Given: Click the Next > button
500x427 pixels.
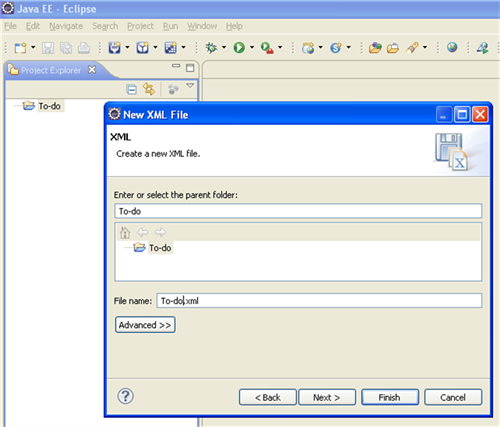Looking at the screenshot, I should coord(327,397).
